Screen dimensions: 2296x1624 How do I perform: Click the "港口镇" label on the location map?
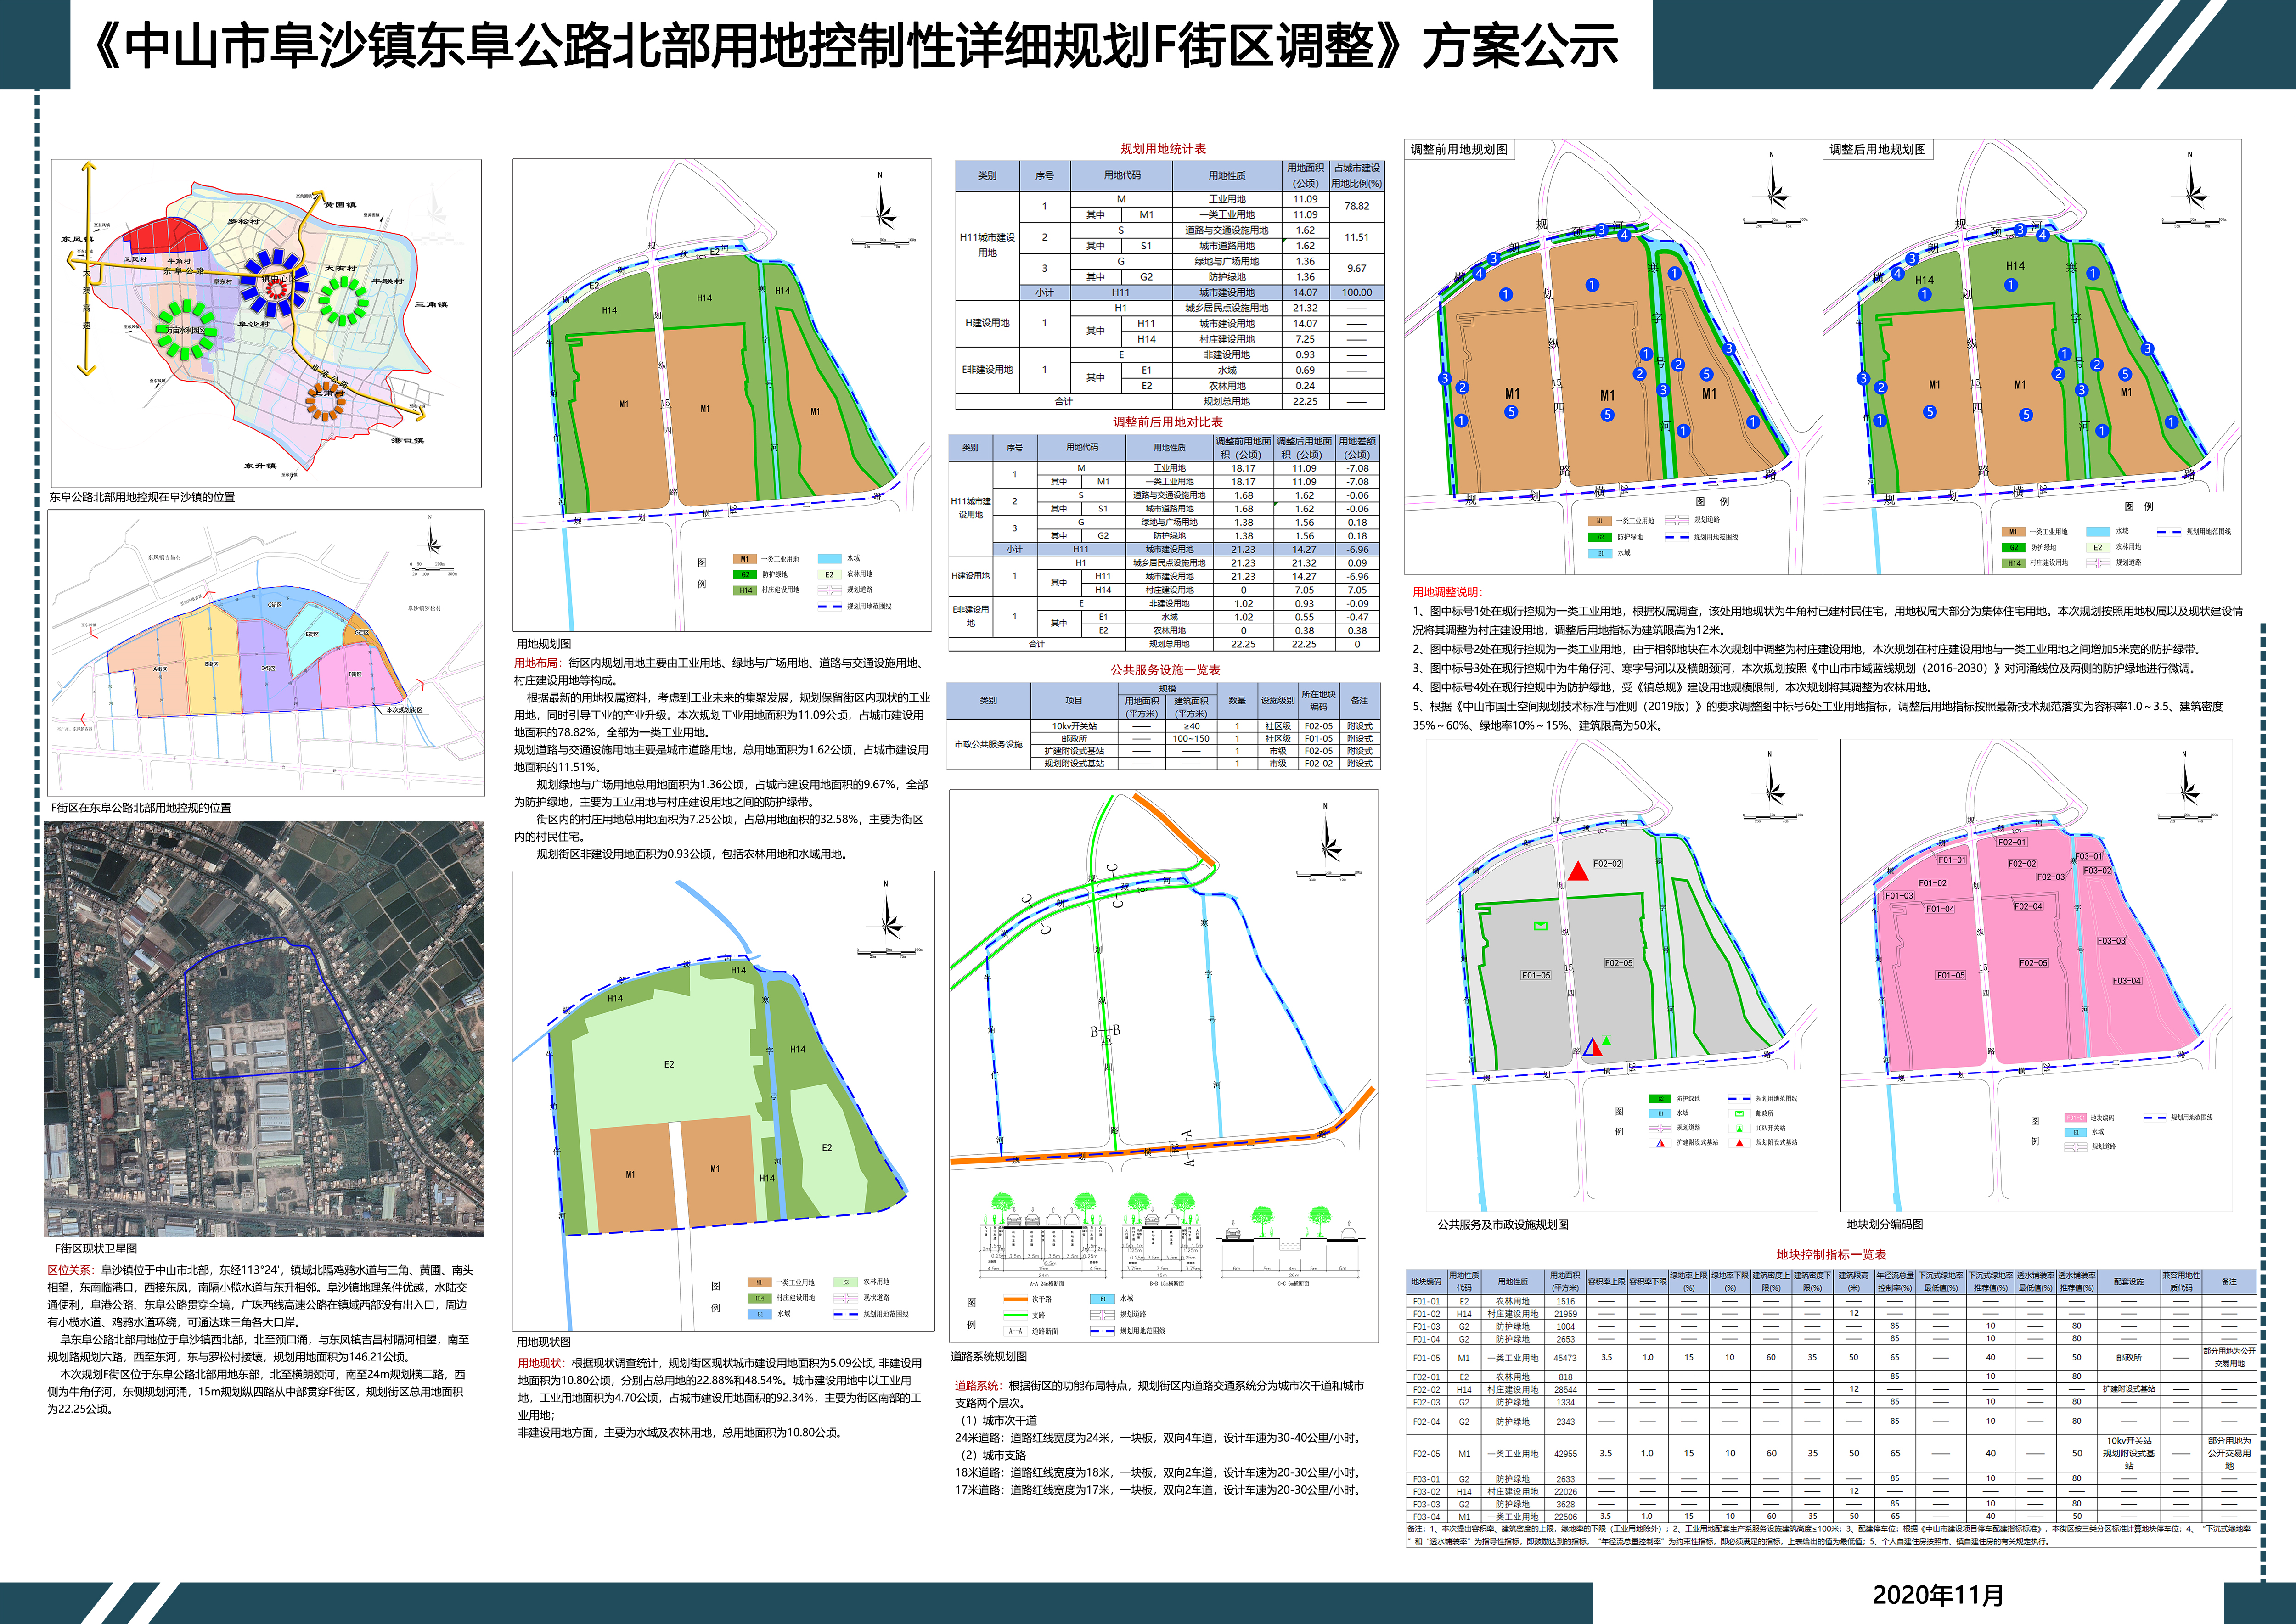408,441
